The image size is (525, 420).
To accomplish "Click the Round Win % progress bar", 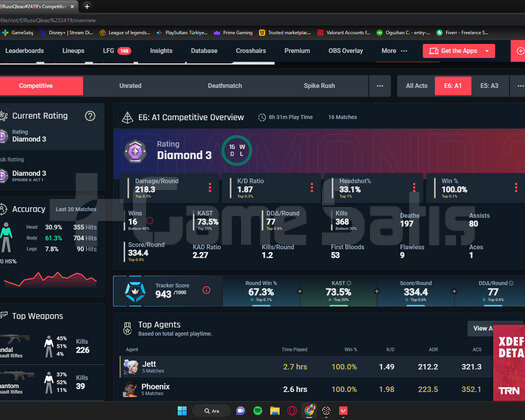I will point(261,305).
